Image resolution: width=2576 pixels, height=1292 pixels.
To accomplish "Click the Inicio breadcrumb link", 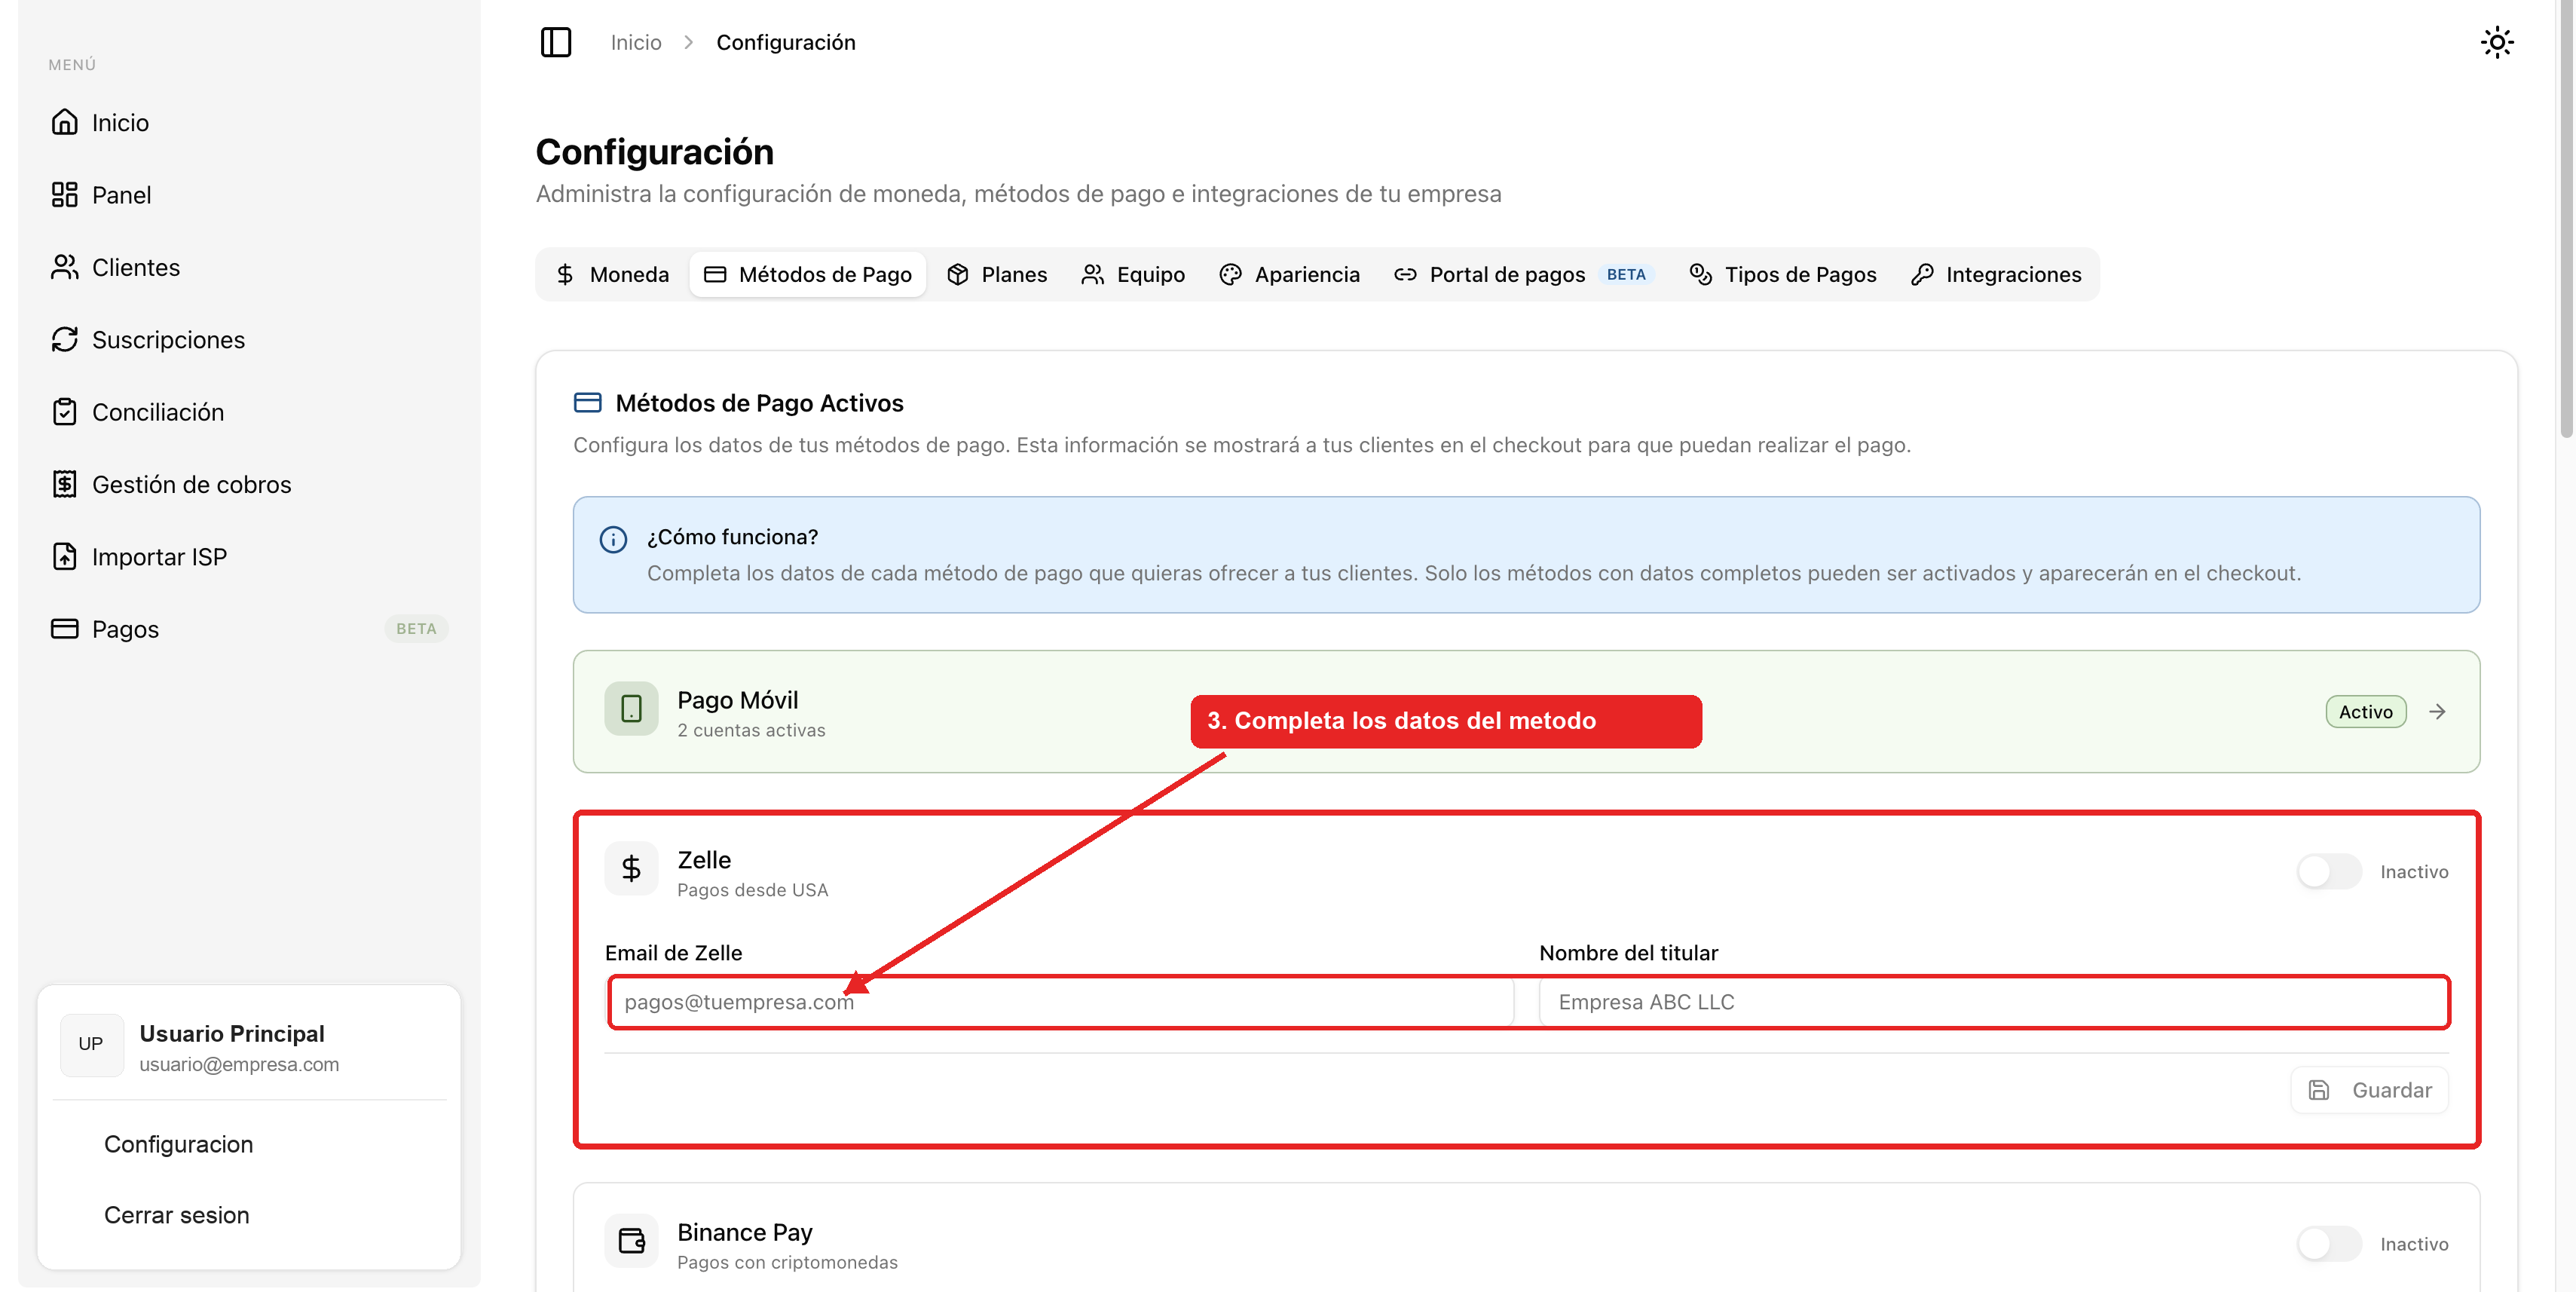I will [x=636, y=42].
